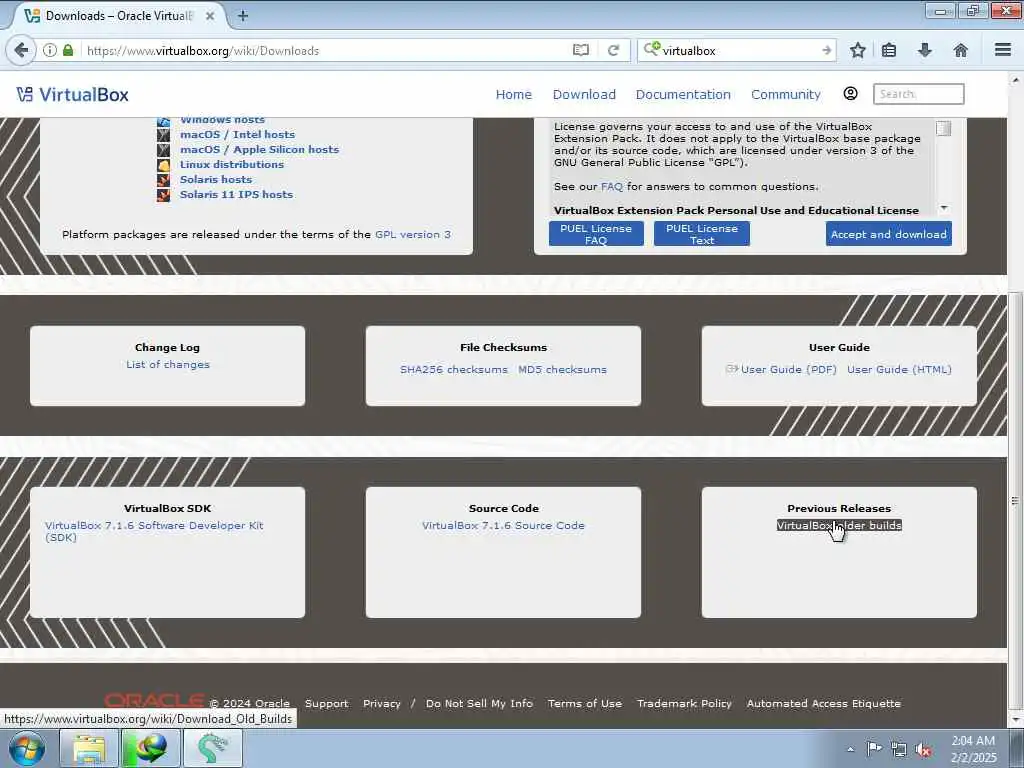Viewport: 1024px width, 768px height.
Task: Open SHA256 checksums link
Action: click(454, 370)
